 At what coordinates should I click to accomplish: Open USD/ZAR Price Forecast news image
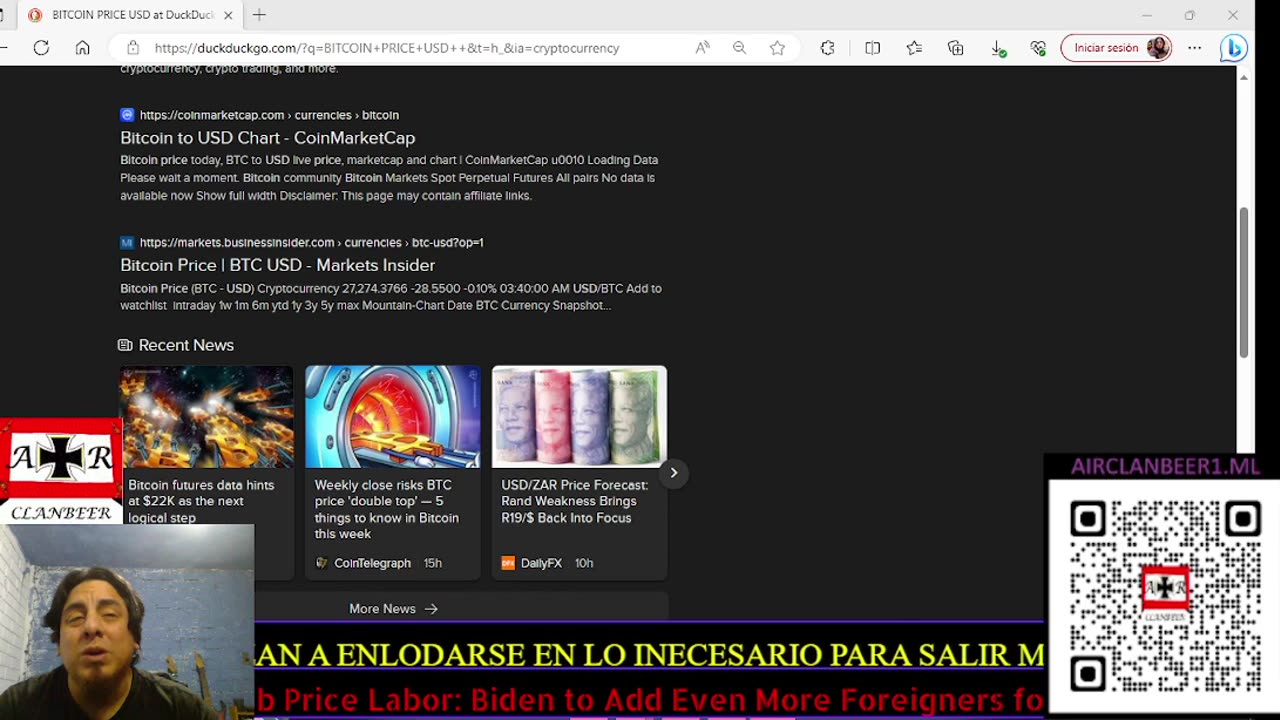pyautogui.click(x=579, y=417)
